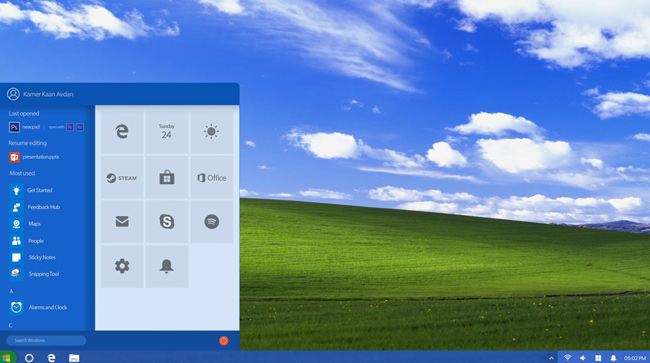Open the Edge browser tile
The width and height of the screenshot is (650, 363).
(122, 132)
